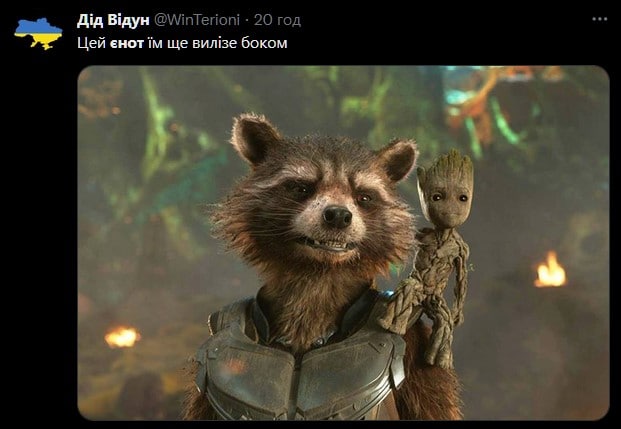
Task: Click the raccoon's metal chest armor
Action: 301,368
